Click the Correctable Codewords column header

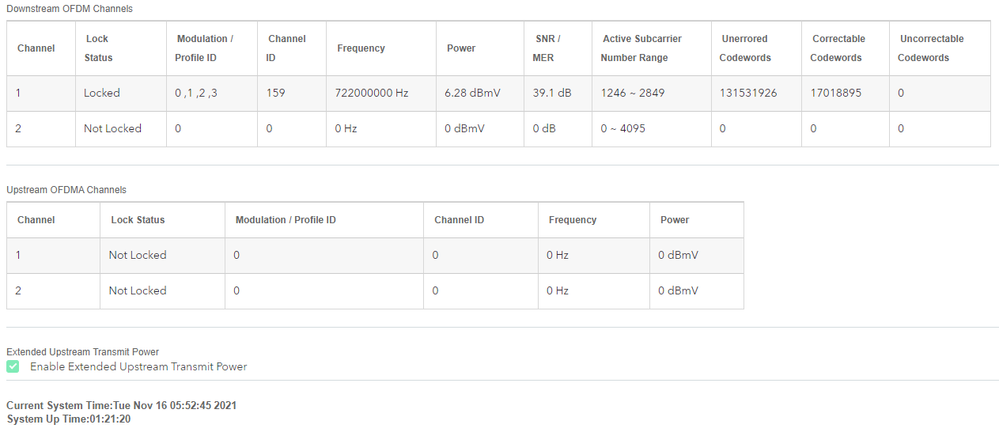coord(838,48)
